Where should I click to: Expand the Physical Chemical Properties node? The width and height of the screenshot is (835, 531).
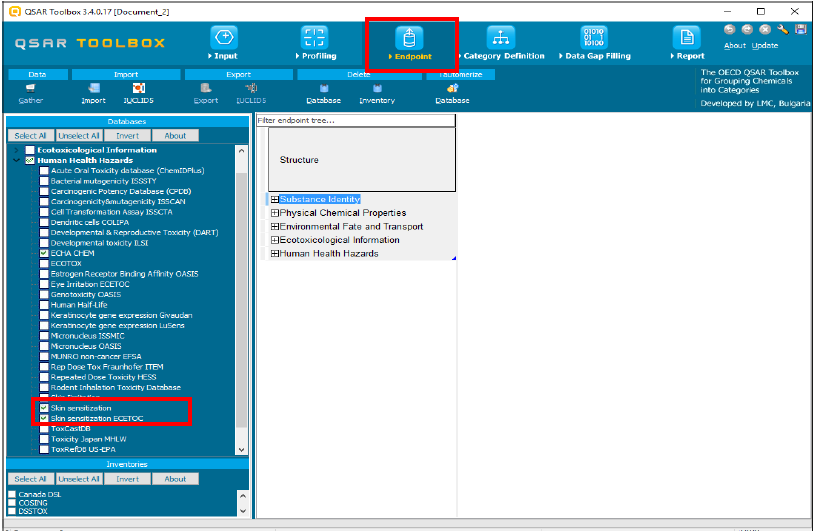tap(275, 213)
